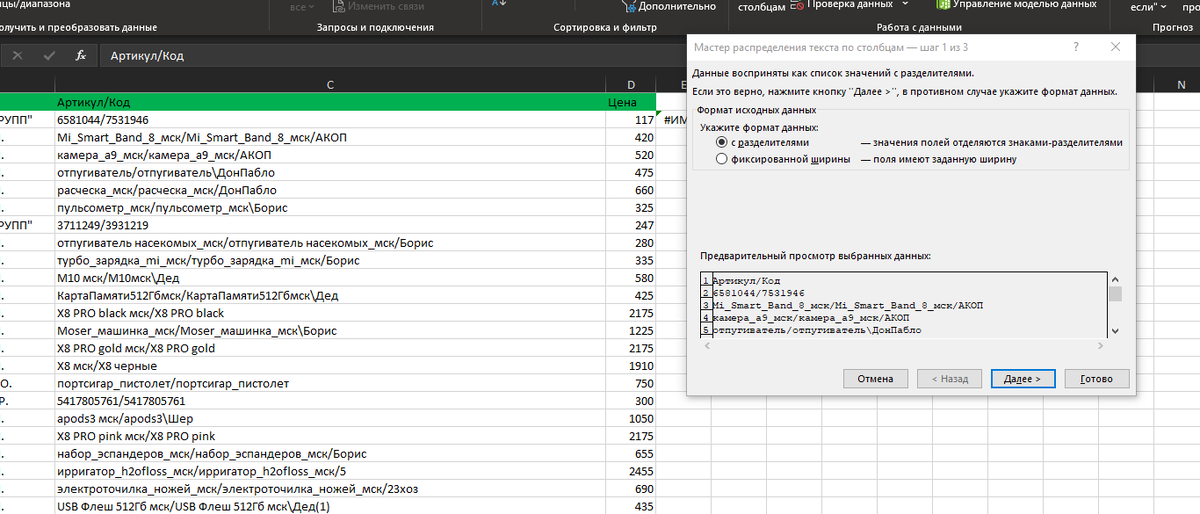Select the X8 PRO pink мск cell
The image size is (1200, 514).
pyautogui.click(x=330, y=436)
